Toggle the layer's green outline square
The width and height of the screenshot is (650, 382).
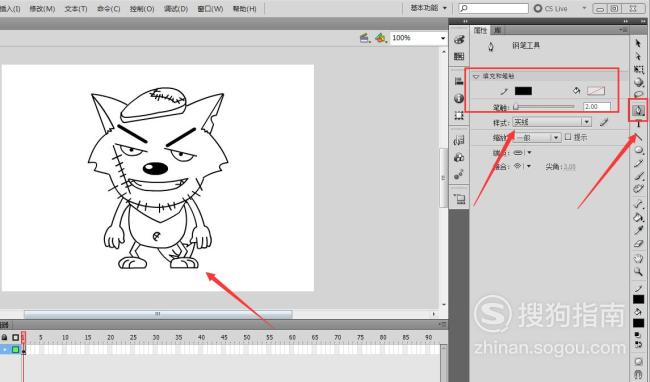point(15,350)
